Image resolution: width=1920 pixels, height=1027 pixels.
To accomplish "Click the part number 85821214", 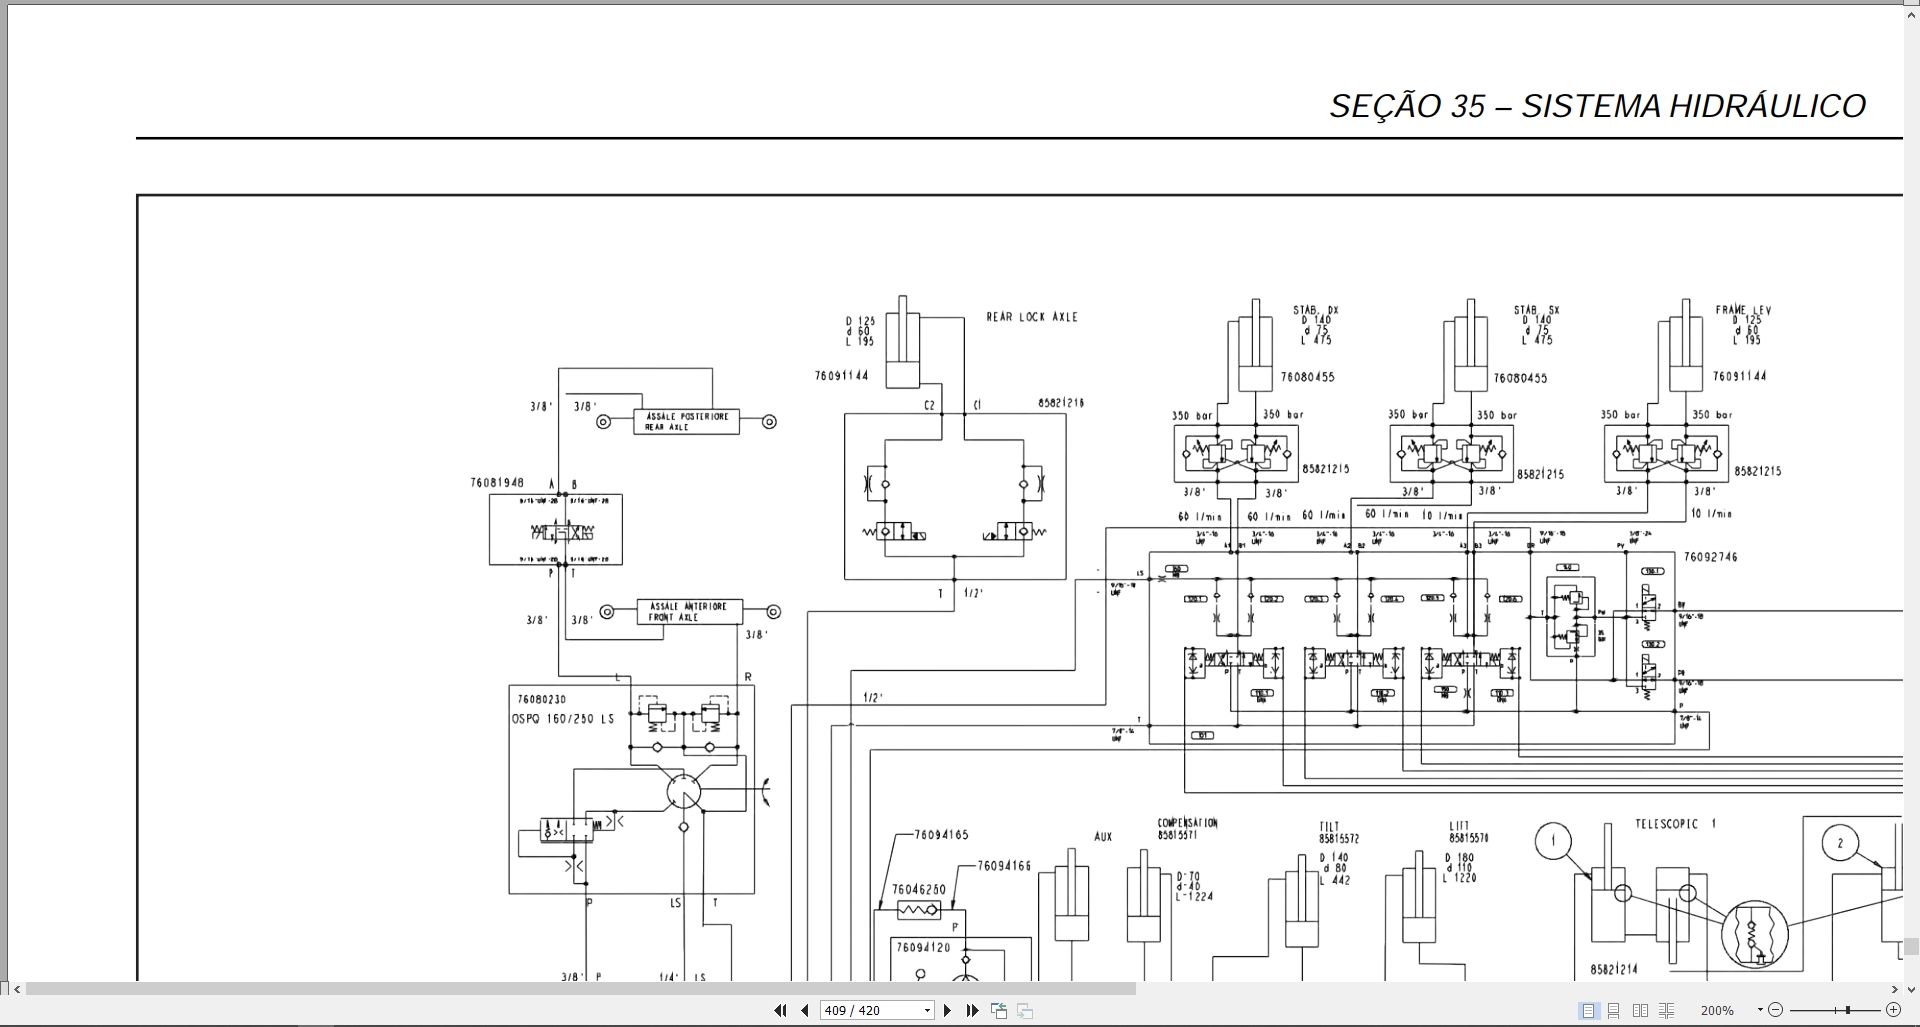I will tap(1614, 970).
